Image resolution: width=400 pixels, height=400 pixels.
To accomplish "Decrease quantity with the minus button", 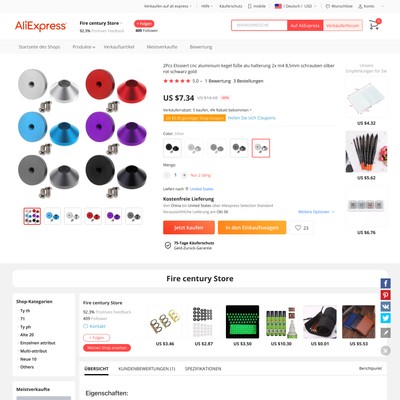I will [167, 175].
